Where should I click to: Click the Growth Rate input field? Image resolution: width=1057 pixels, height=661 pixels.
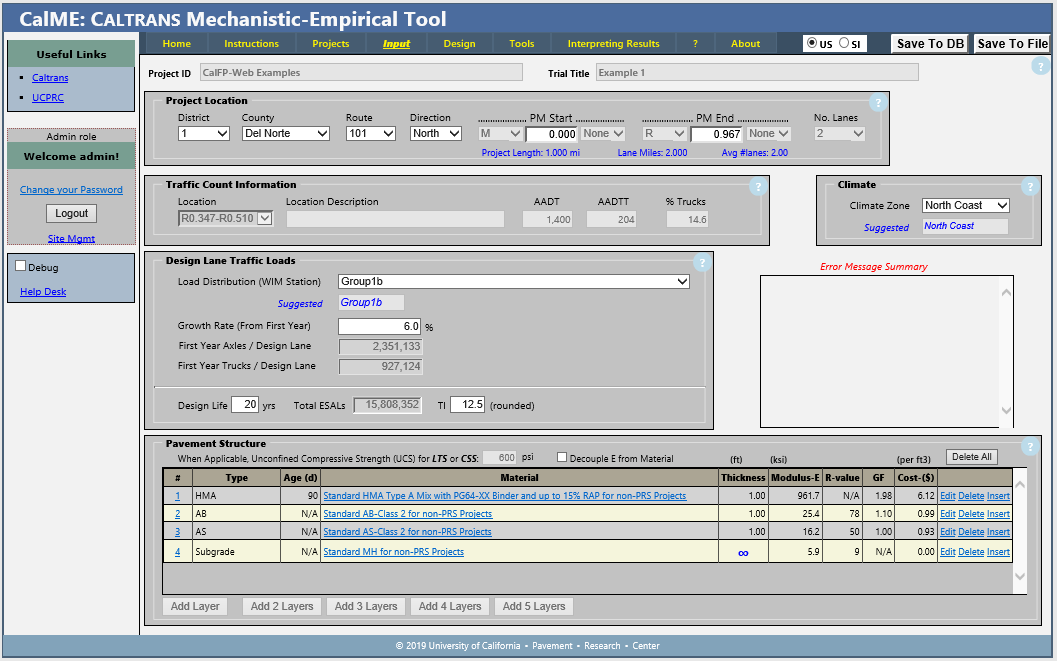coord(380,326)
